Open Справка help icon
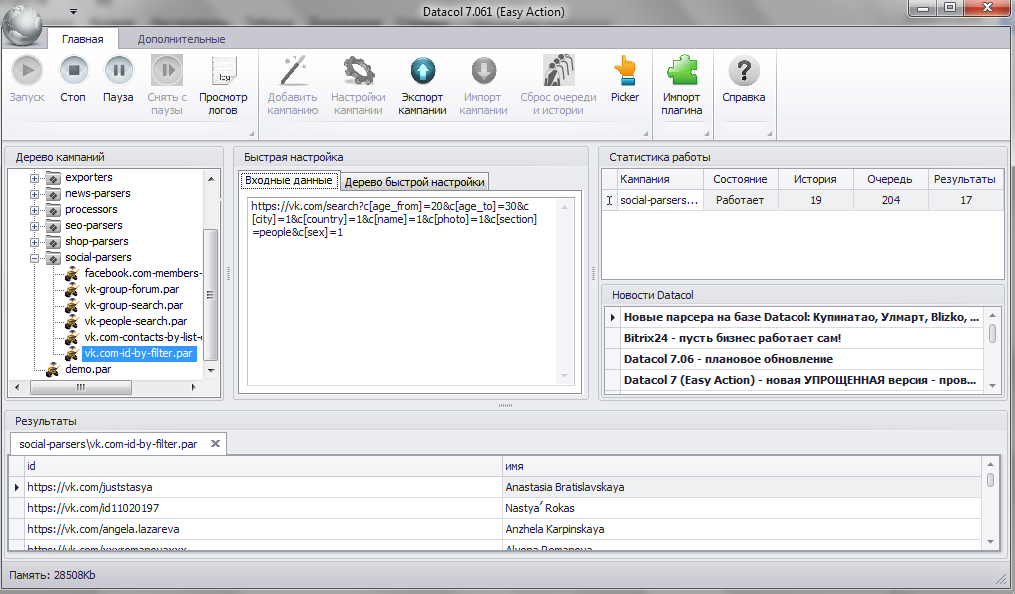Image resolution: width=1015 pixels, height=594 pixels. [744, 71]
